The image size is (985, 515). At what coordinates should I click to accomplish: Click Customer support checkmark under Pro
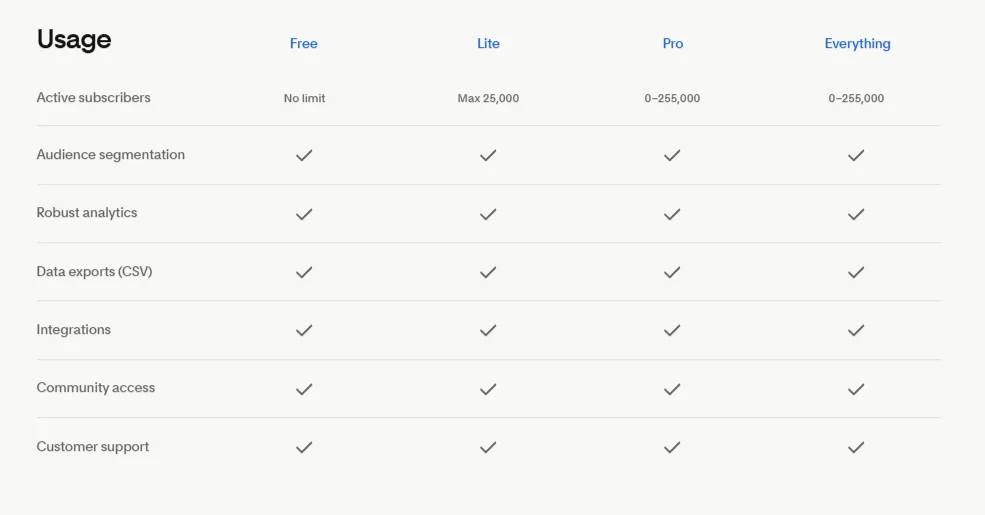pos(672,447)
